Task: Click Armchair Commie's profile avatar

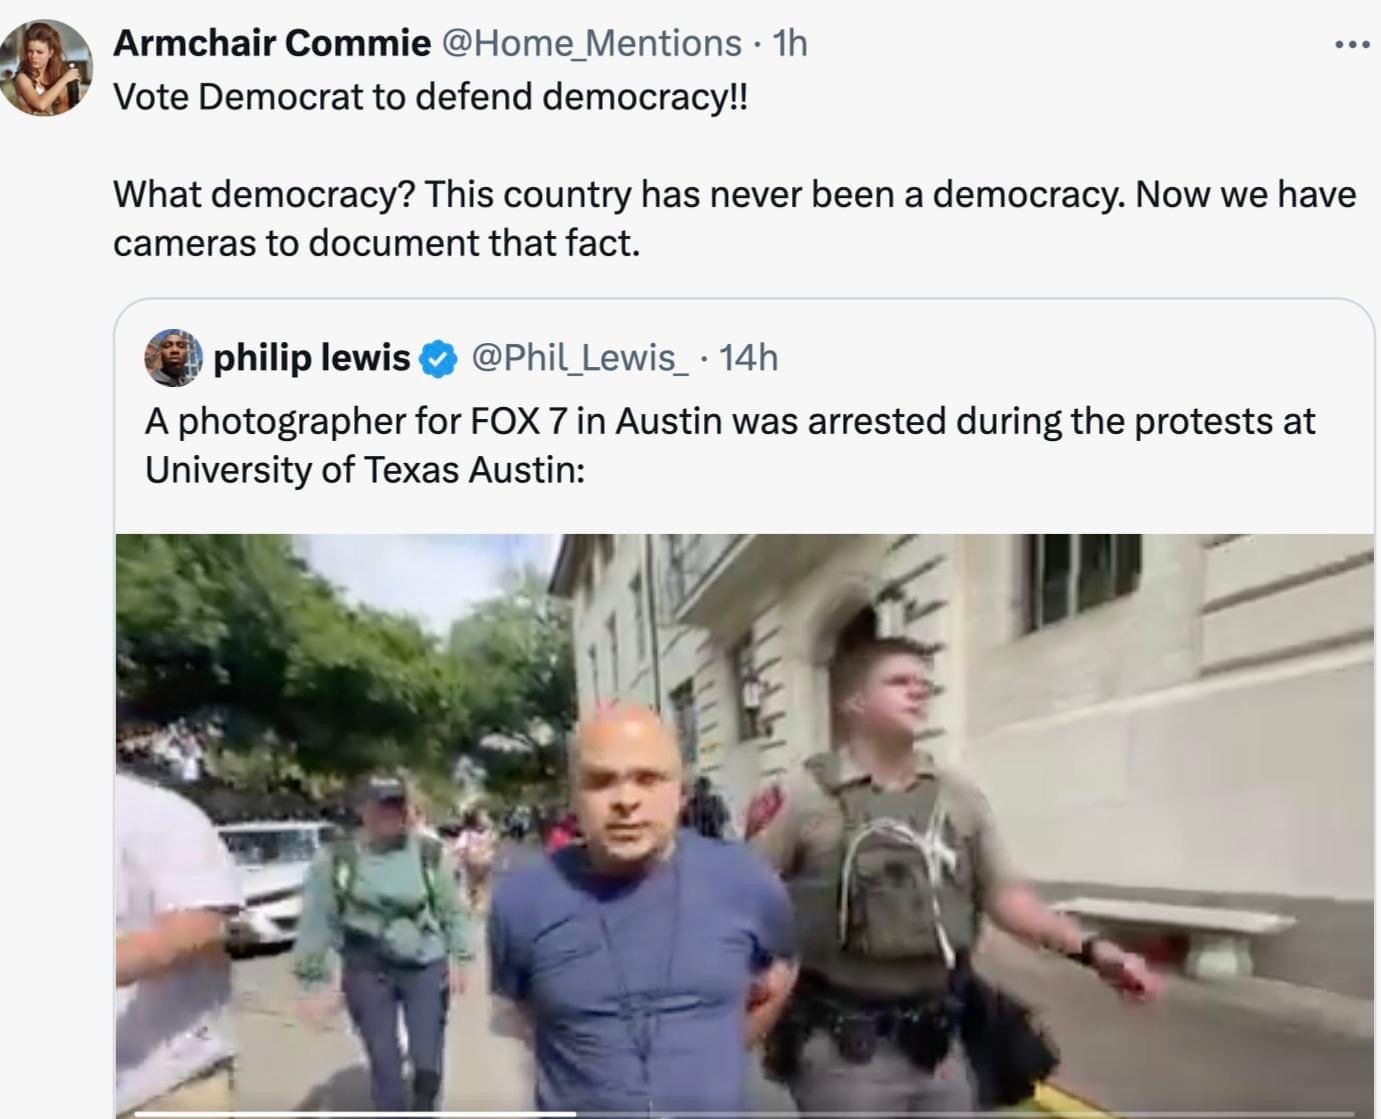Action: pyautogui.click(x=46, y=68)
